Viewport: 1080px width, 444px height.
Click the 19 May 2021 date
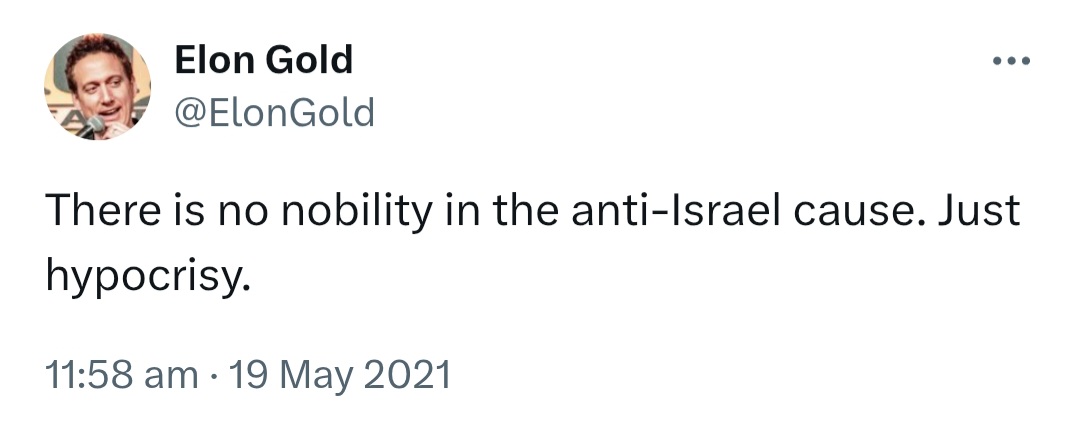click(339, 375)
